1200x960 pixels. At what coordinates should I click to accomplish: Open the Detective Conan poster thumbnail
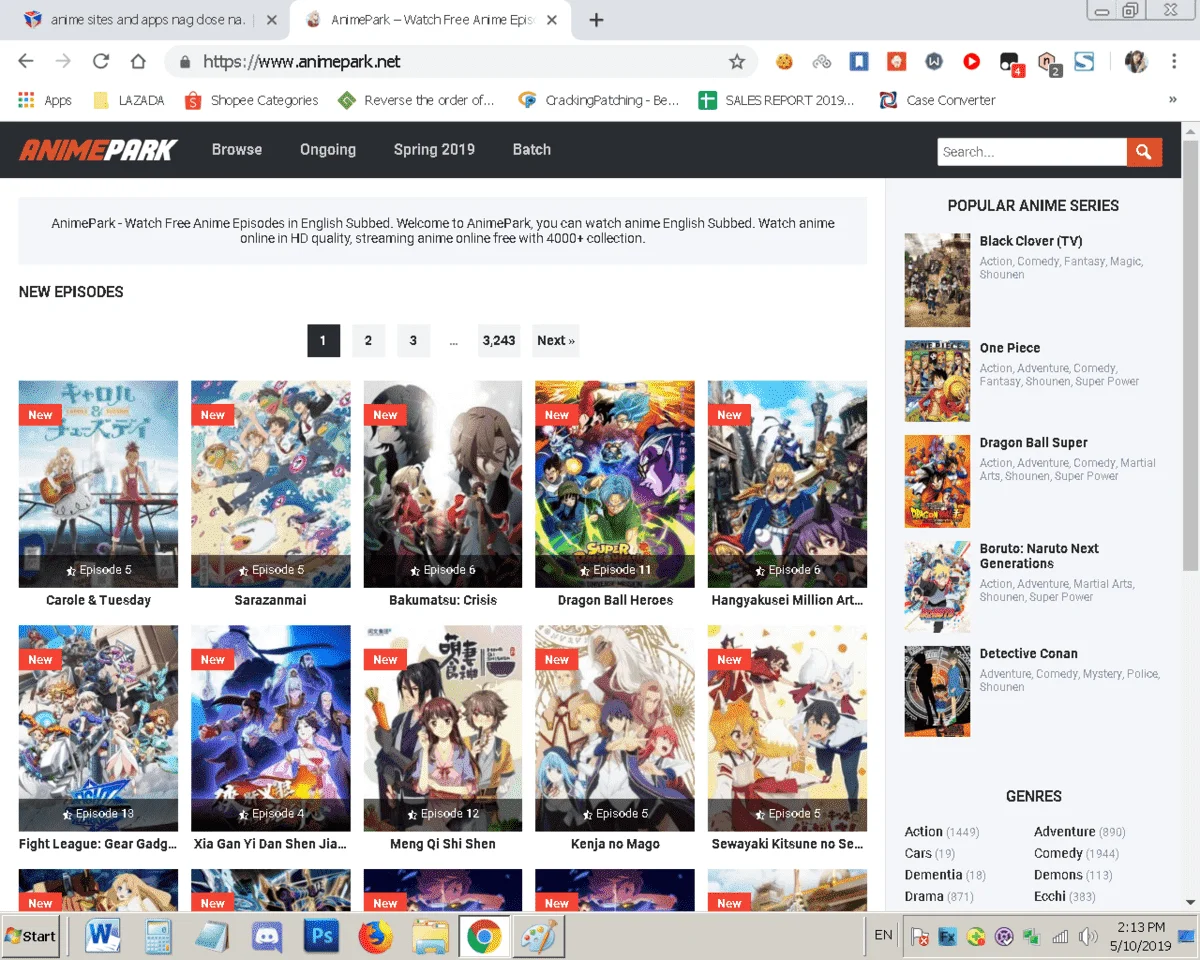tap(937, 691)
